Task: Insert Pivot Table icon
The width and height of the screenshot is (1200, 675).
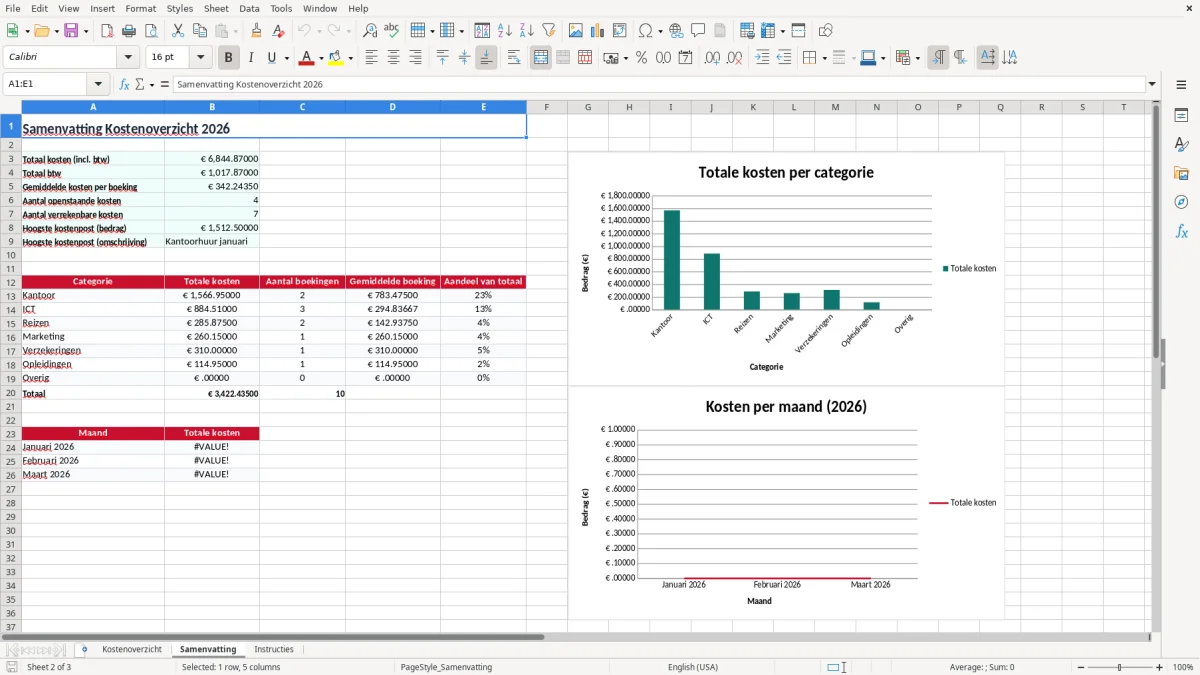Action: point(620,31)
